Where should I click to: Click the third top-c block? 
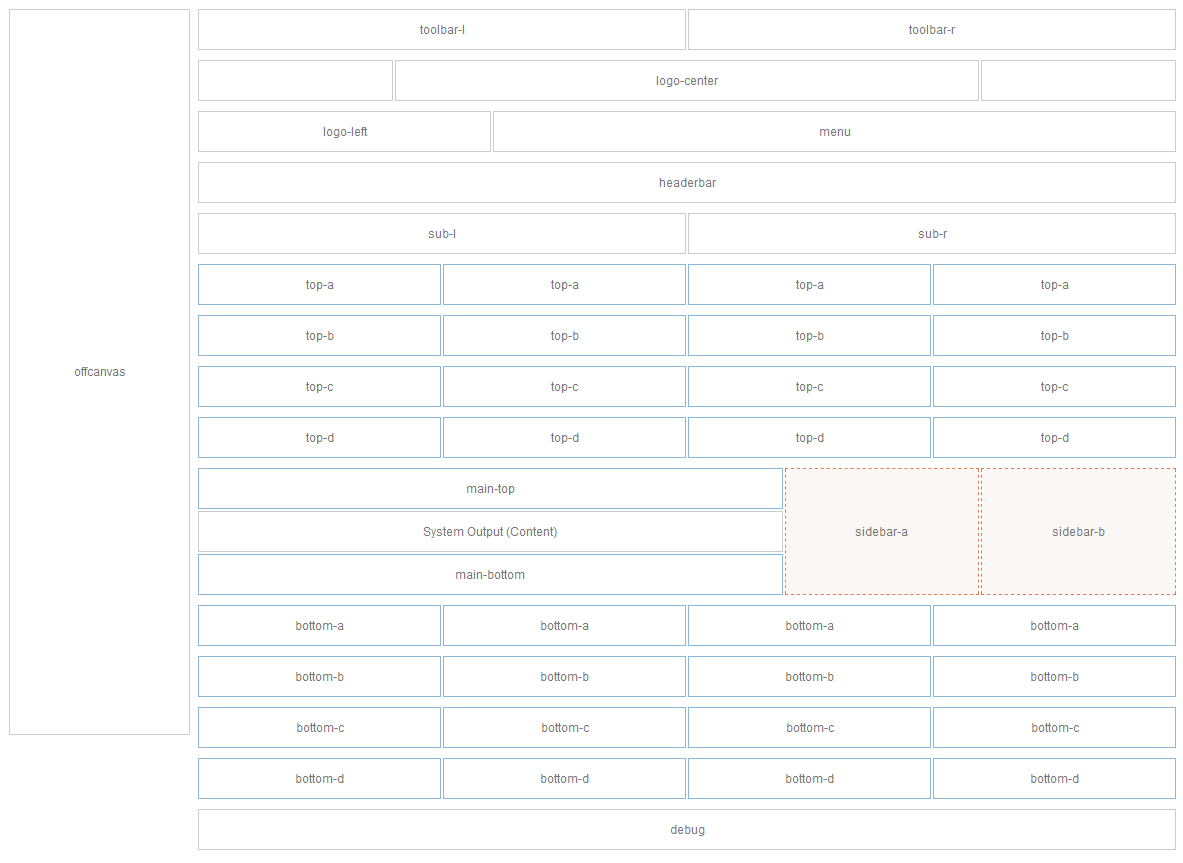click(809, 386)
